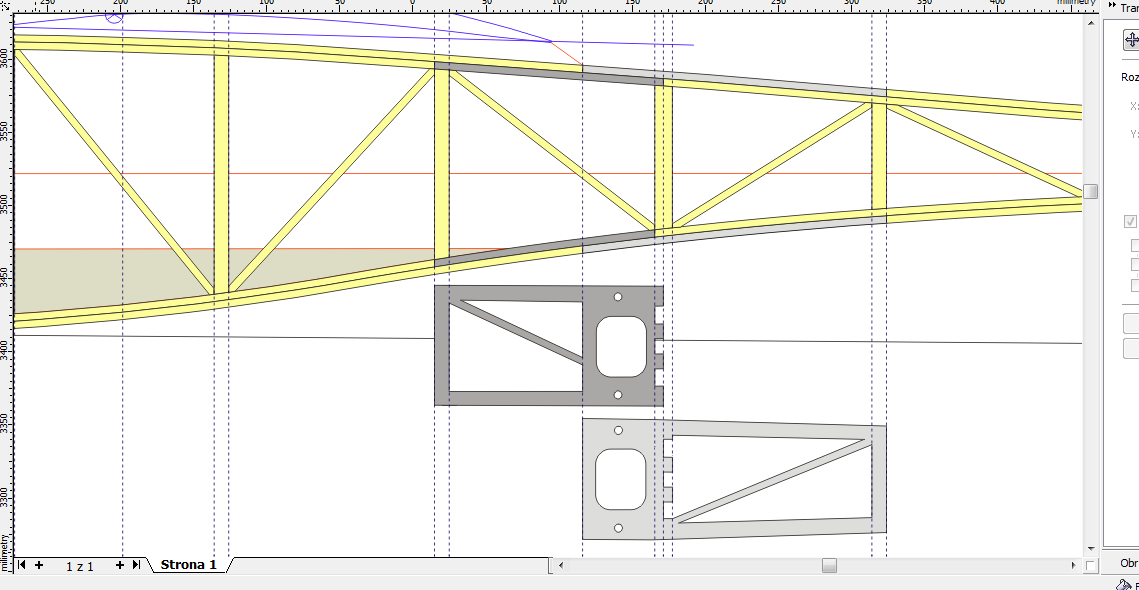1139x590 pixels.
Task: Toggle the checked checkbox in Transformations docker
Action: click(x=1131, y=222)
